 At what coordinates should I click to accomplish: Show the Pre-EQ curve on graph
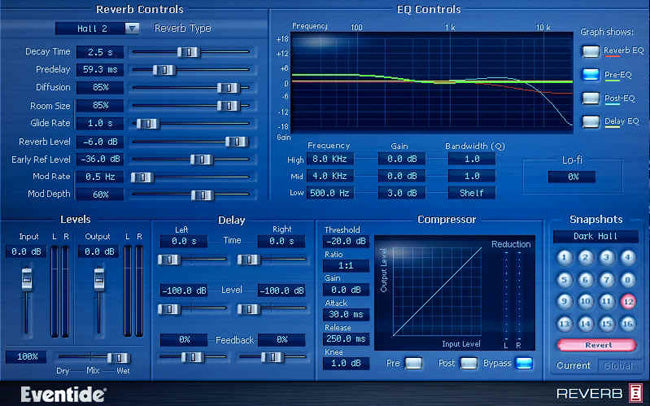[590, 74]
